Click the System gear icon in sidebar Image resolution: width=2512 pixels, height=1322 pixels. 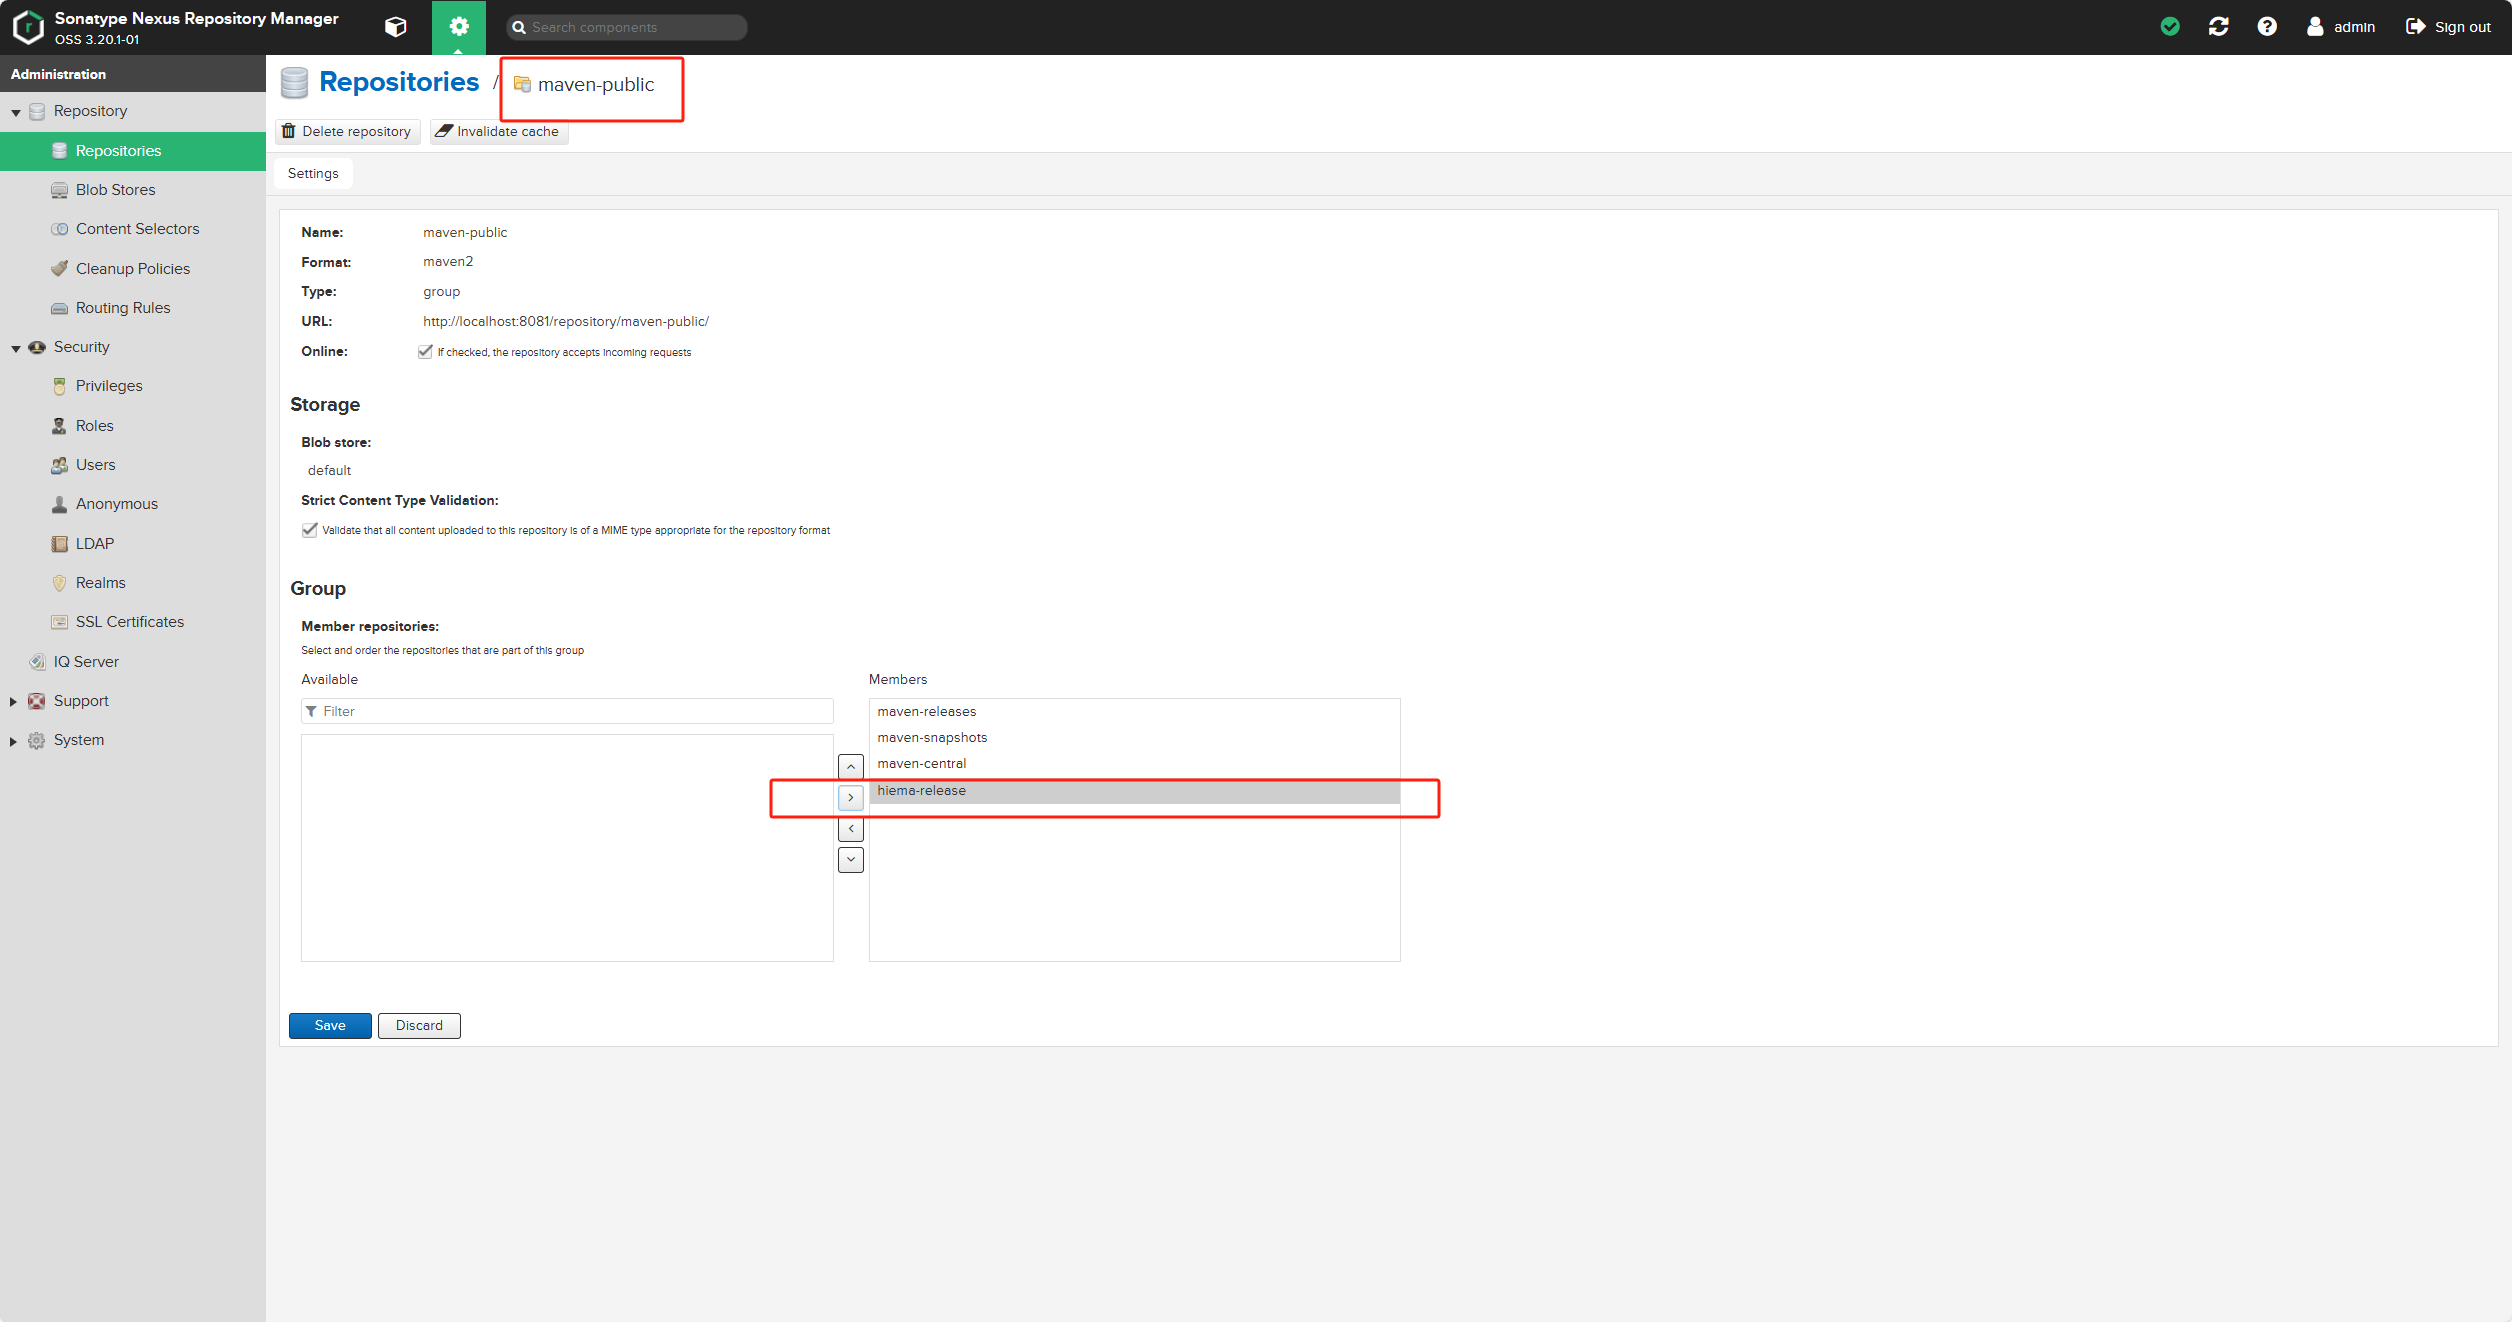click(x=37, y=741)
